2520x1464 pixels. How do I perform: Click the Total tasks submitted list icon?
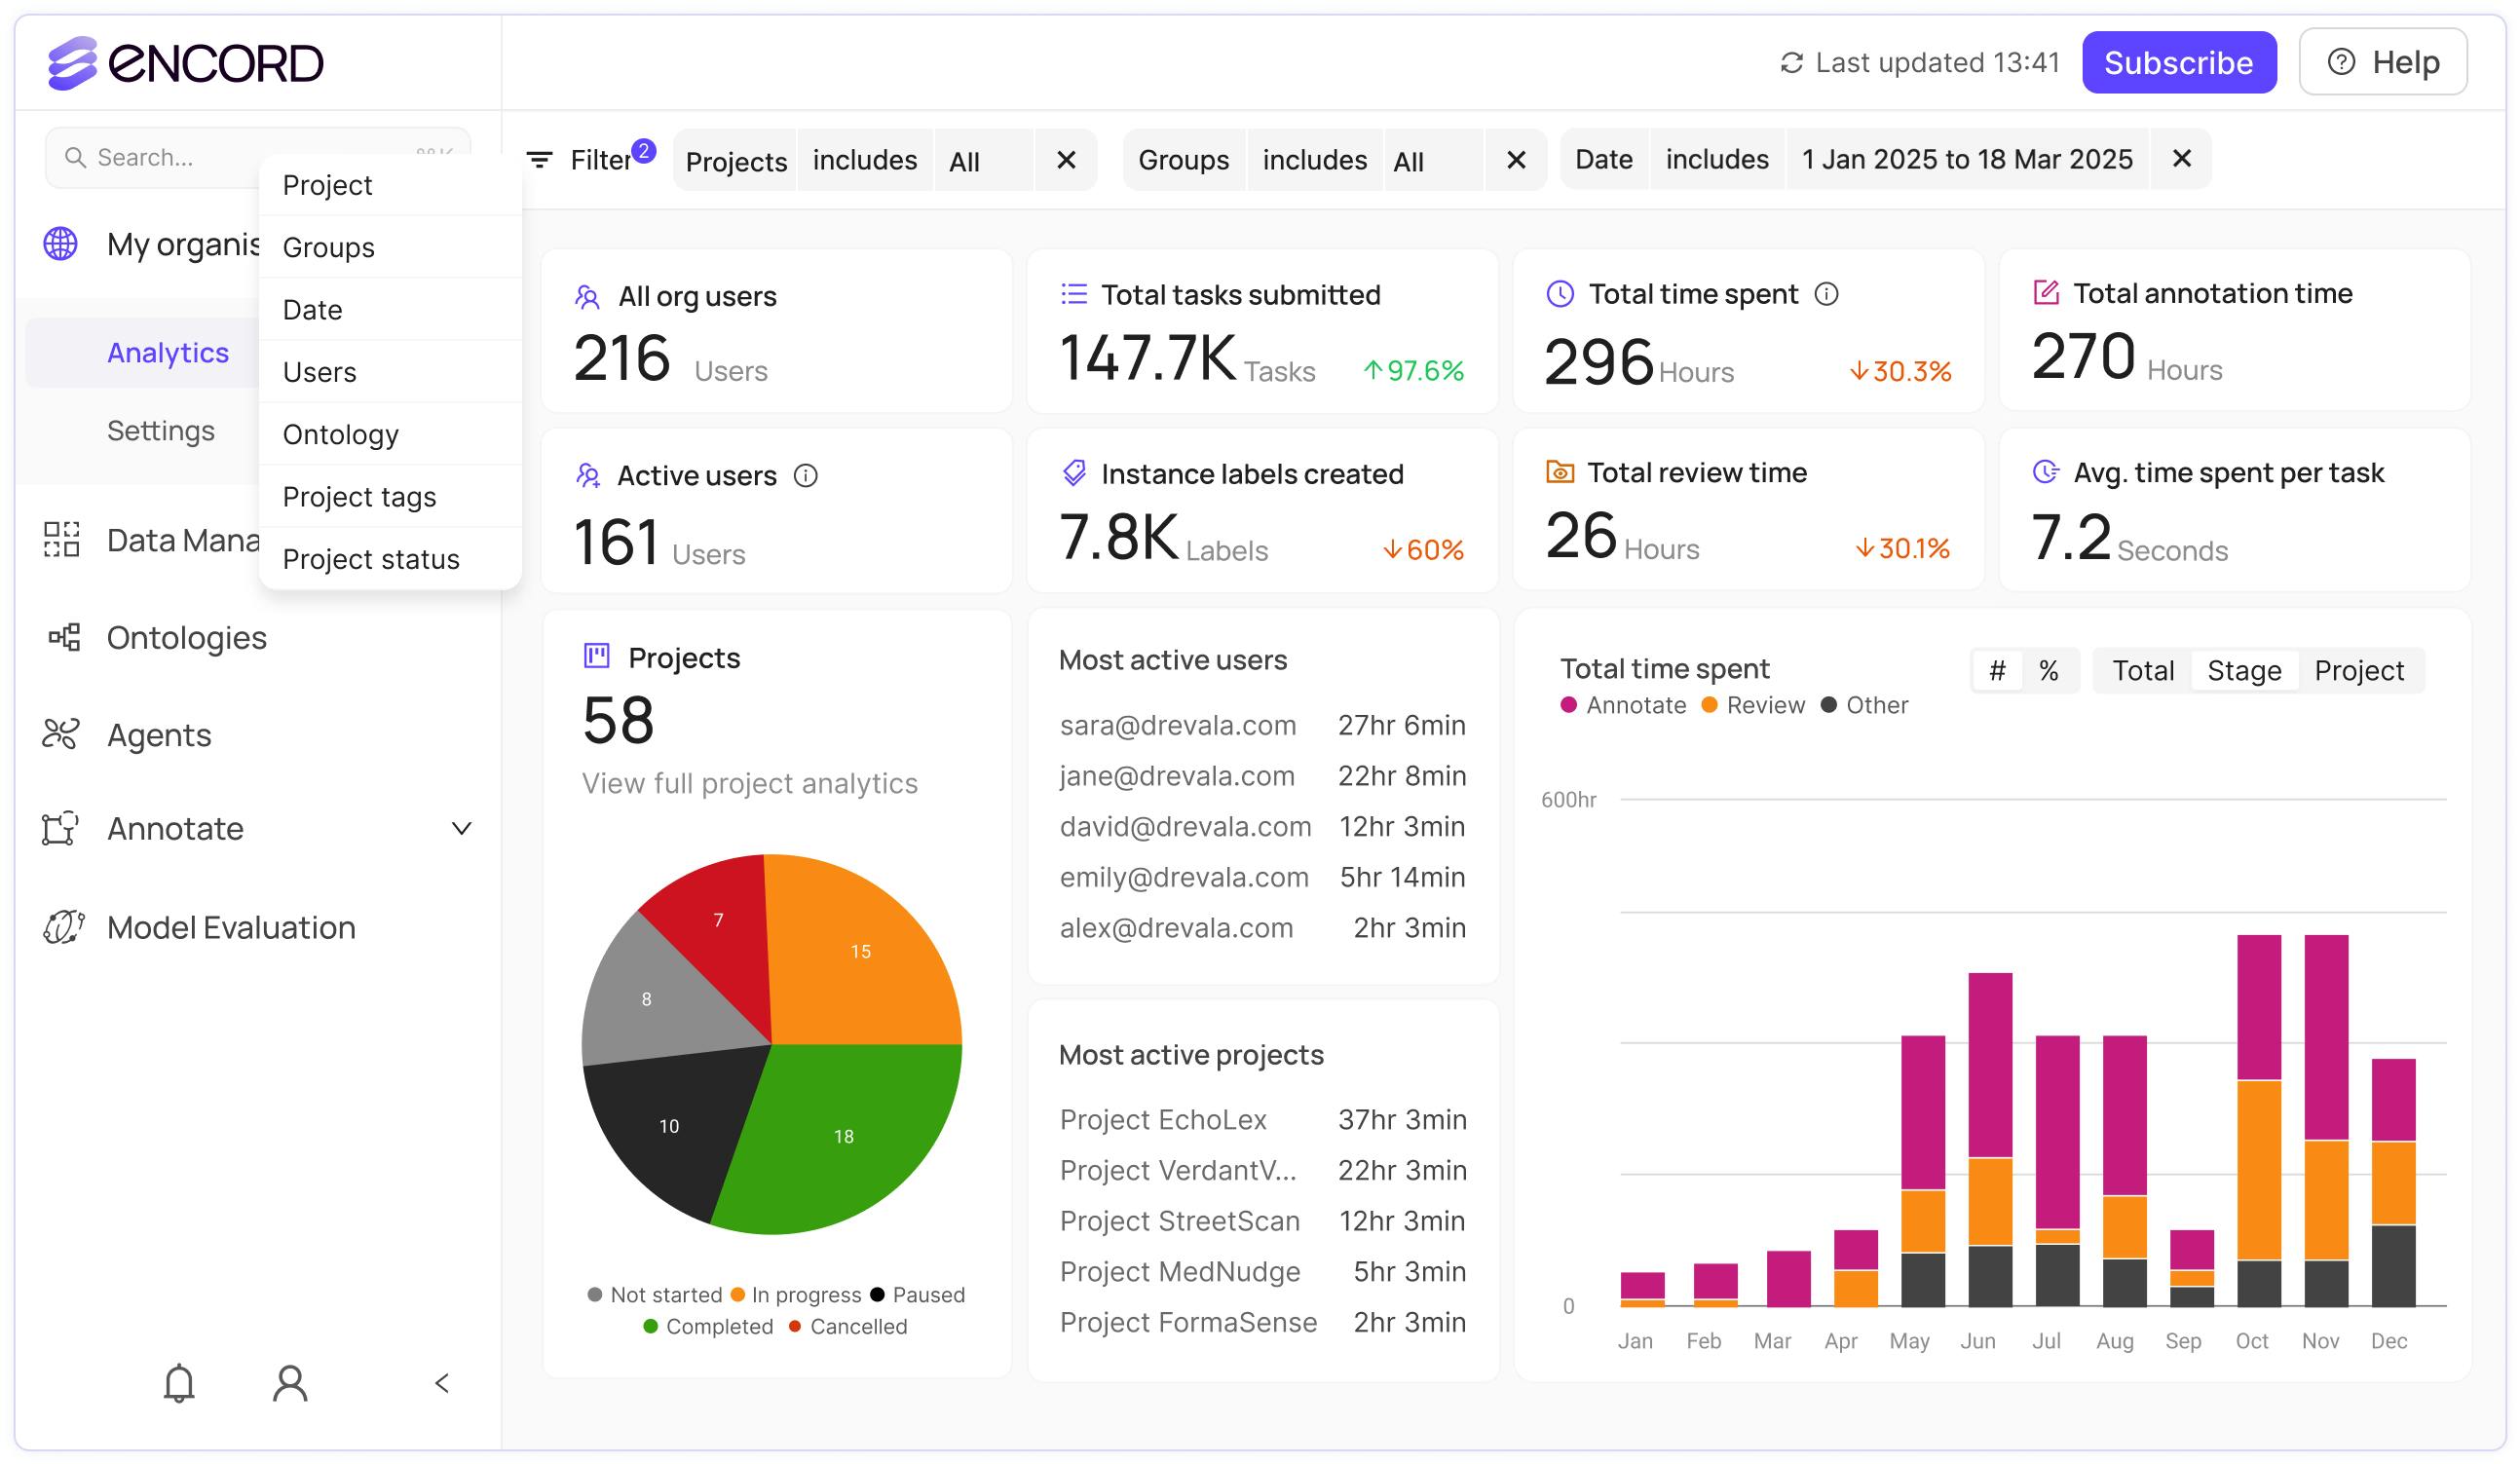[1073, 294]
